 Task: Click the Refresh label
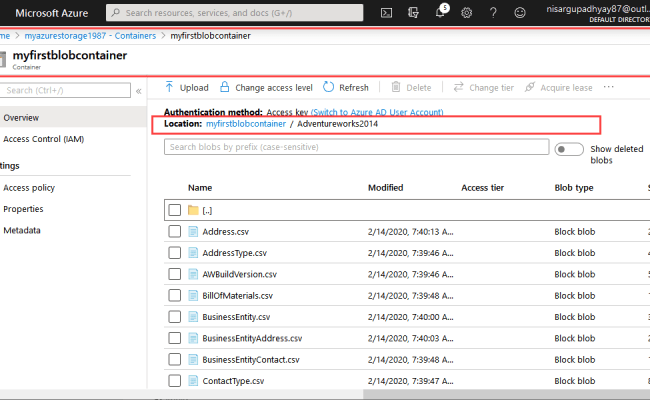tap(354, 87)
